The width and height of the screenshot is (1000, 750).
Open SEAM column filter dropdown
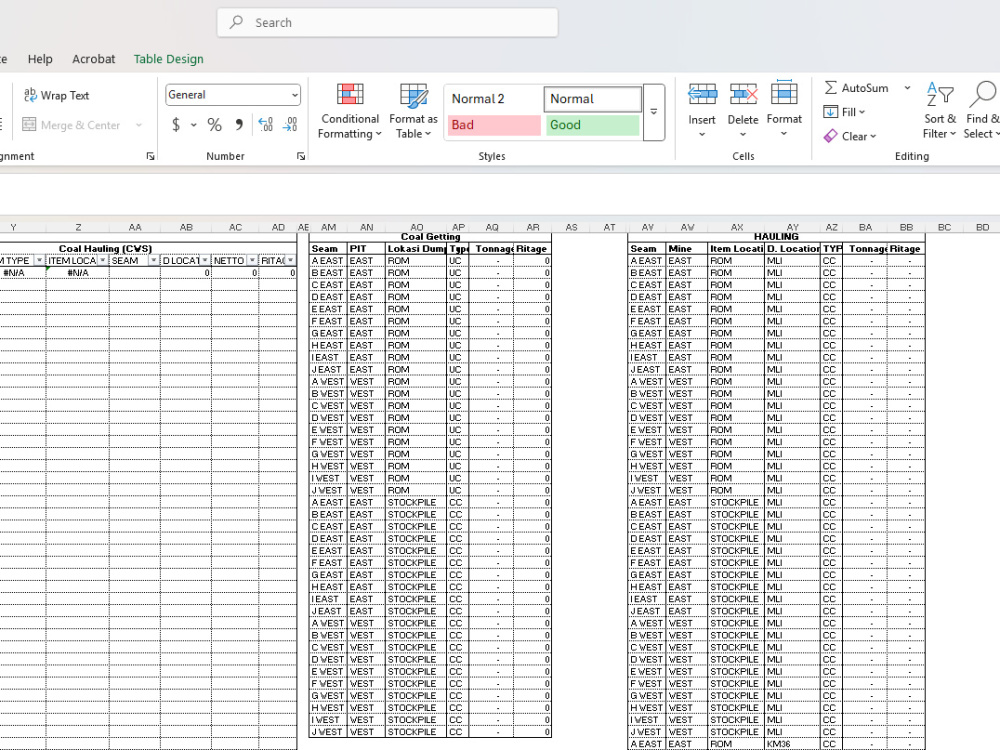coord(154,260)
